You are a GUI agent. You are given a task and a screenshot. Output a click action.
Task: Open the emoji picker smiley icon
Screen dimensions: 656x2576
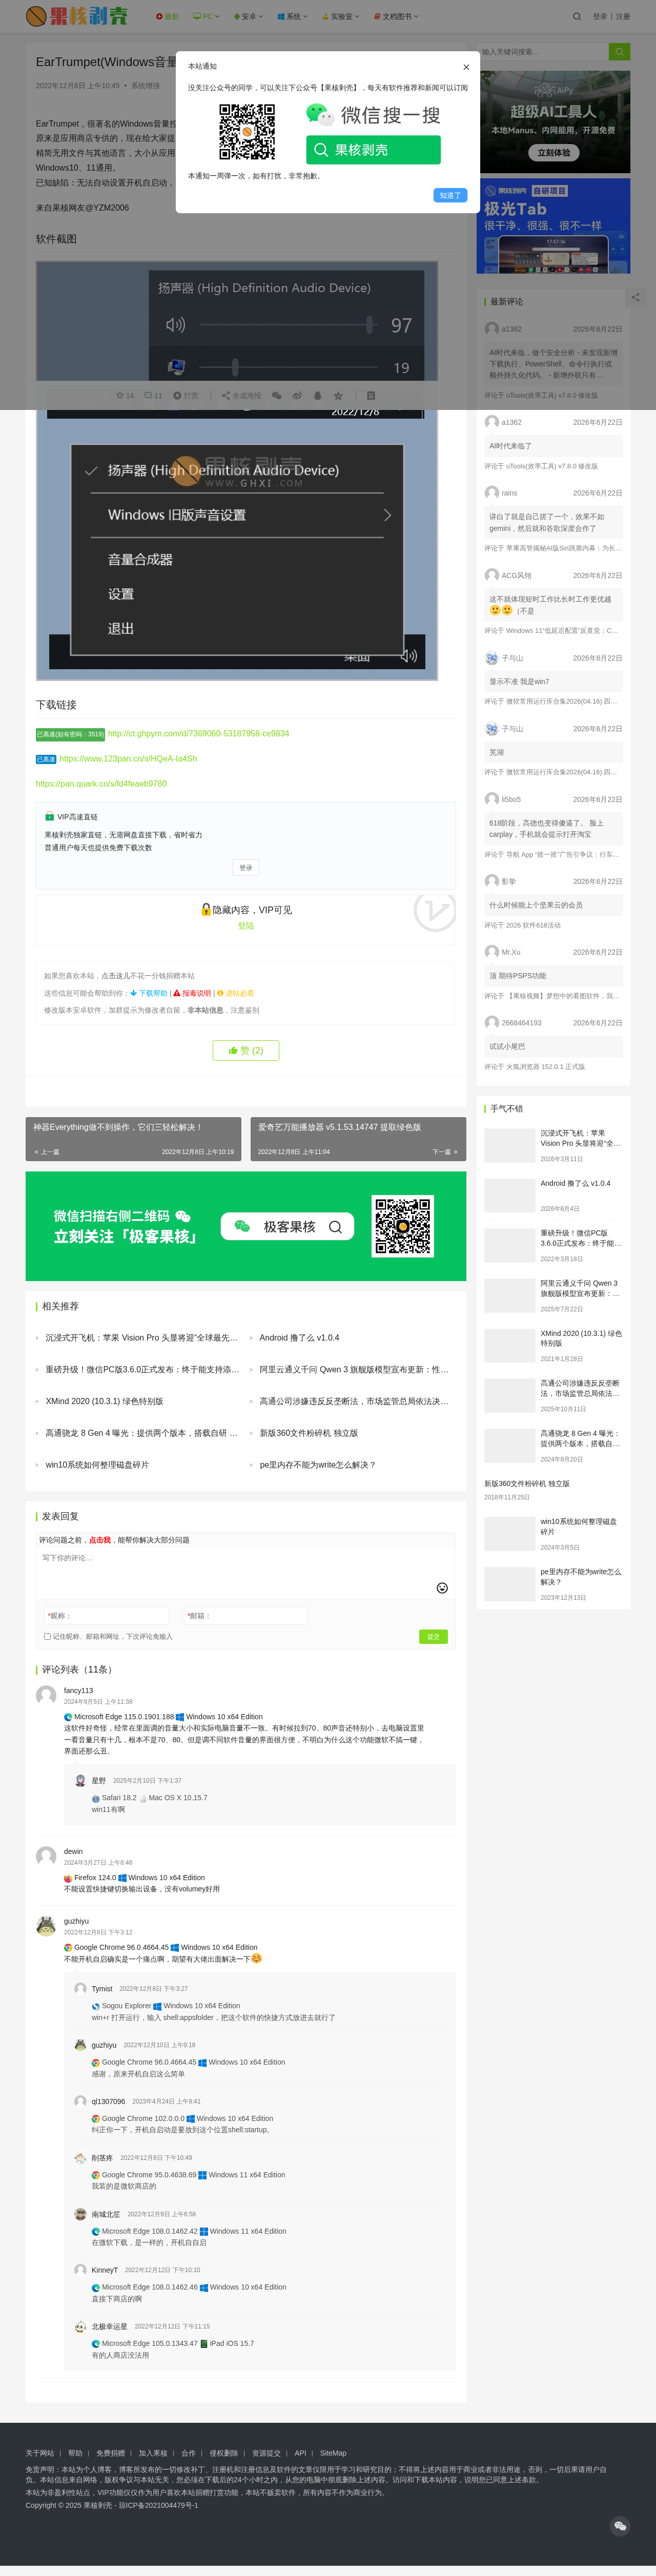442,1588
